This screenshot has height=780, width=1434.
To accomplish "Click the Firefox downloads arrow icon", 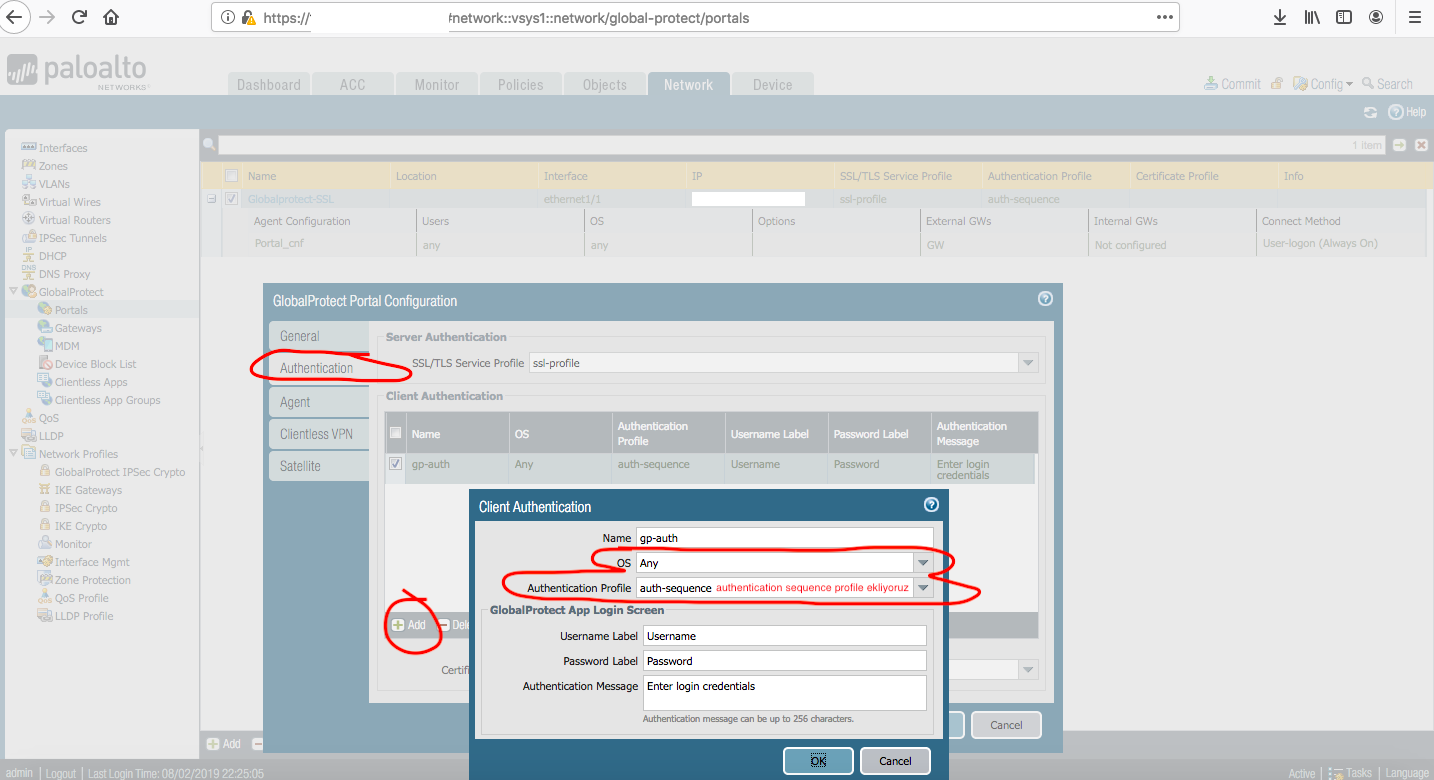I will [1279, 18].
